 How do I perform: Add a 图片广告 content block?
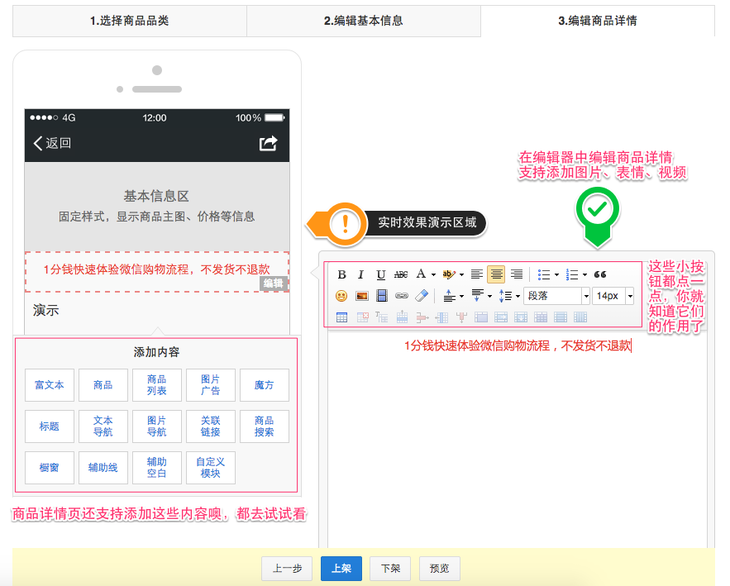coord(210,385)
